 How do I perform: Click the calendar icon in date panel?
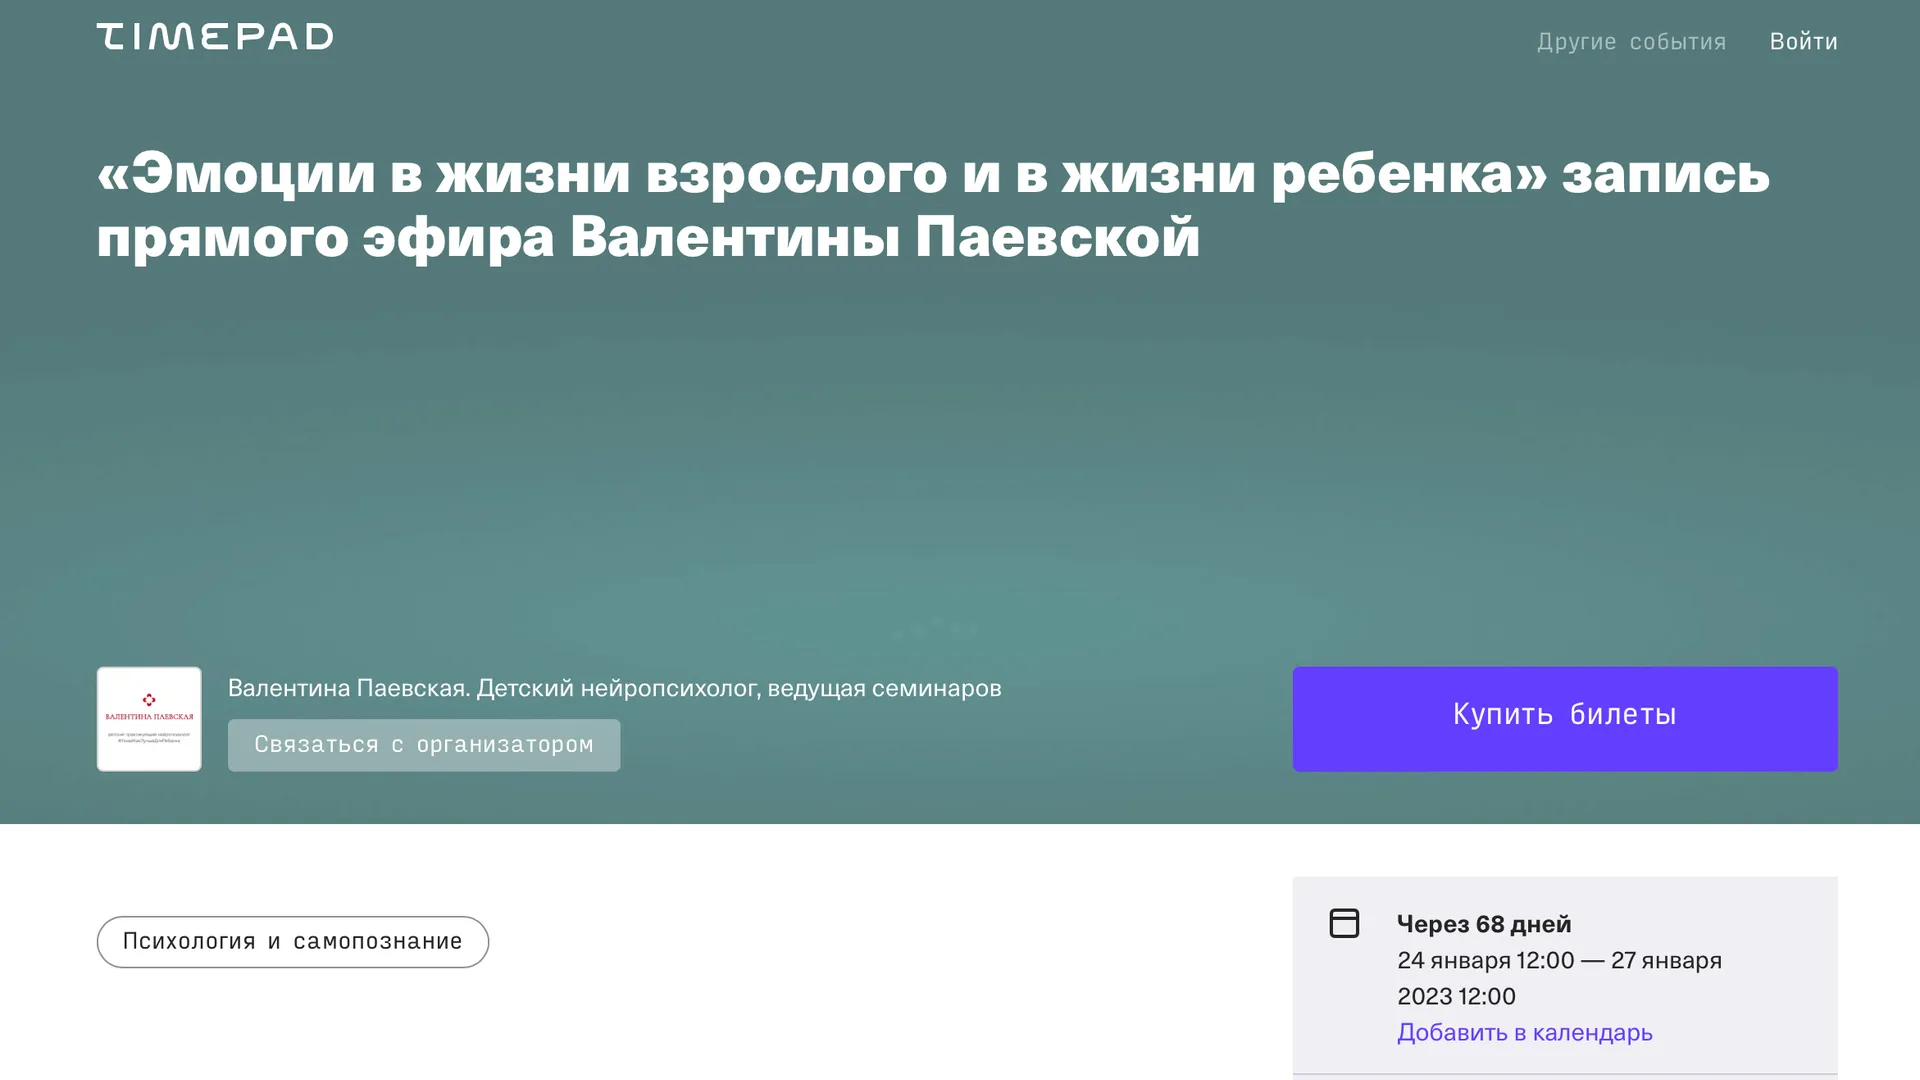1344,923
